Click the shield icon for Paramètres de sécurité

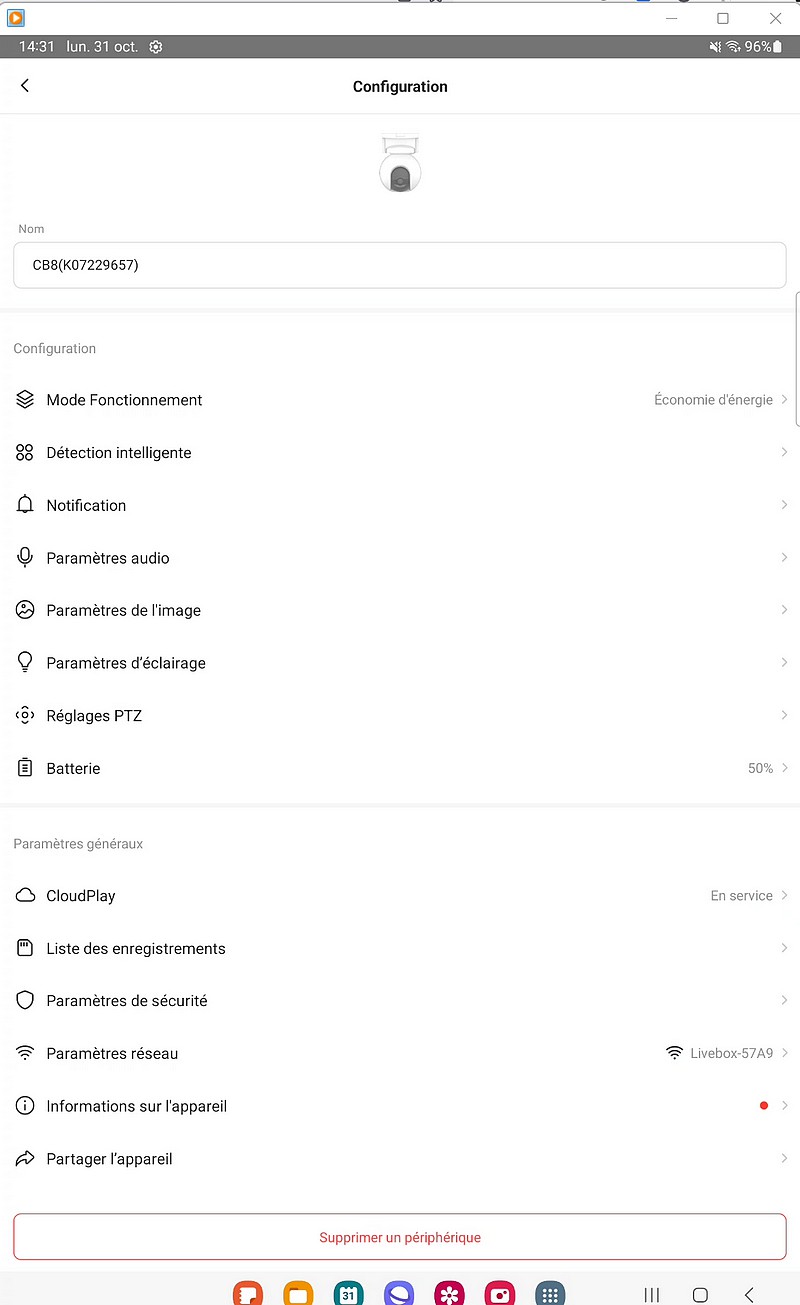(x=25, y=1001)
